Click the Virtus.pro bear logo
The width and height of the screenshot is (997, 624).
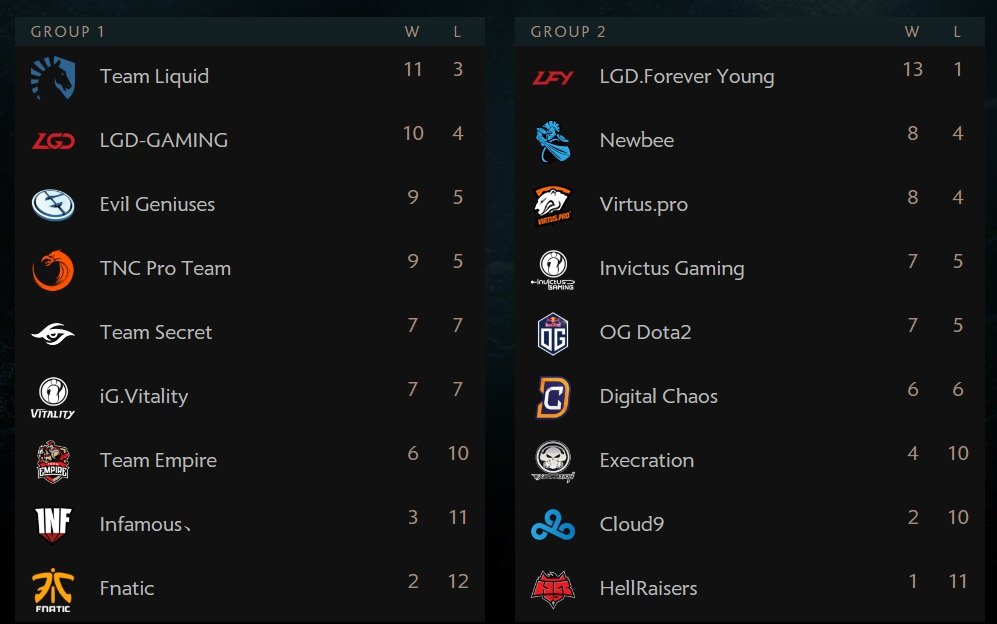tap(553, 205)
